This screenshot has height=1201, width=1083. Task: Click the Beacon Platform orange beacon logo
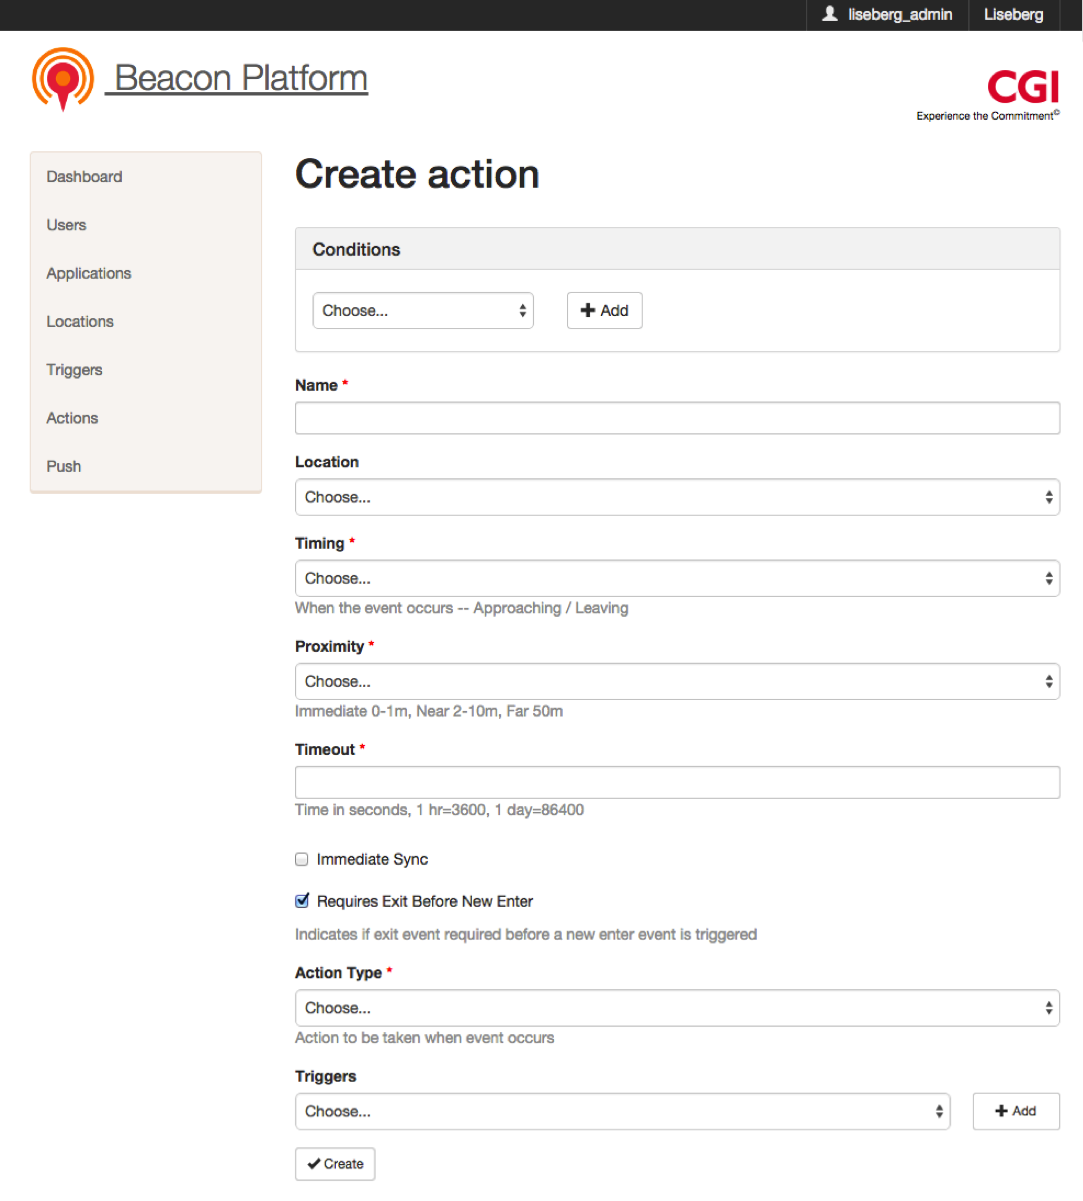[63, 79]
